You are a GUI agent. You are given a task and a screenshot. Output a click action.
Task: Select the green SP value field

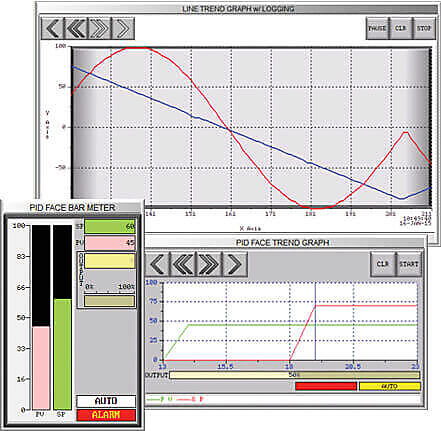pyautogui.click(x=110, y=227)
